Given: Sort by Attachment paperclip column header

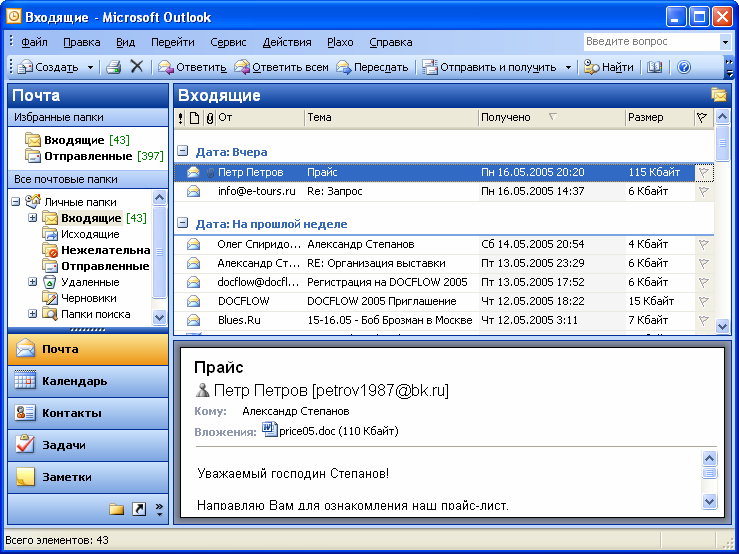Looking at the screenshot, I should 210,118.
